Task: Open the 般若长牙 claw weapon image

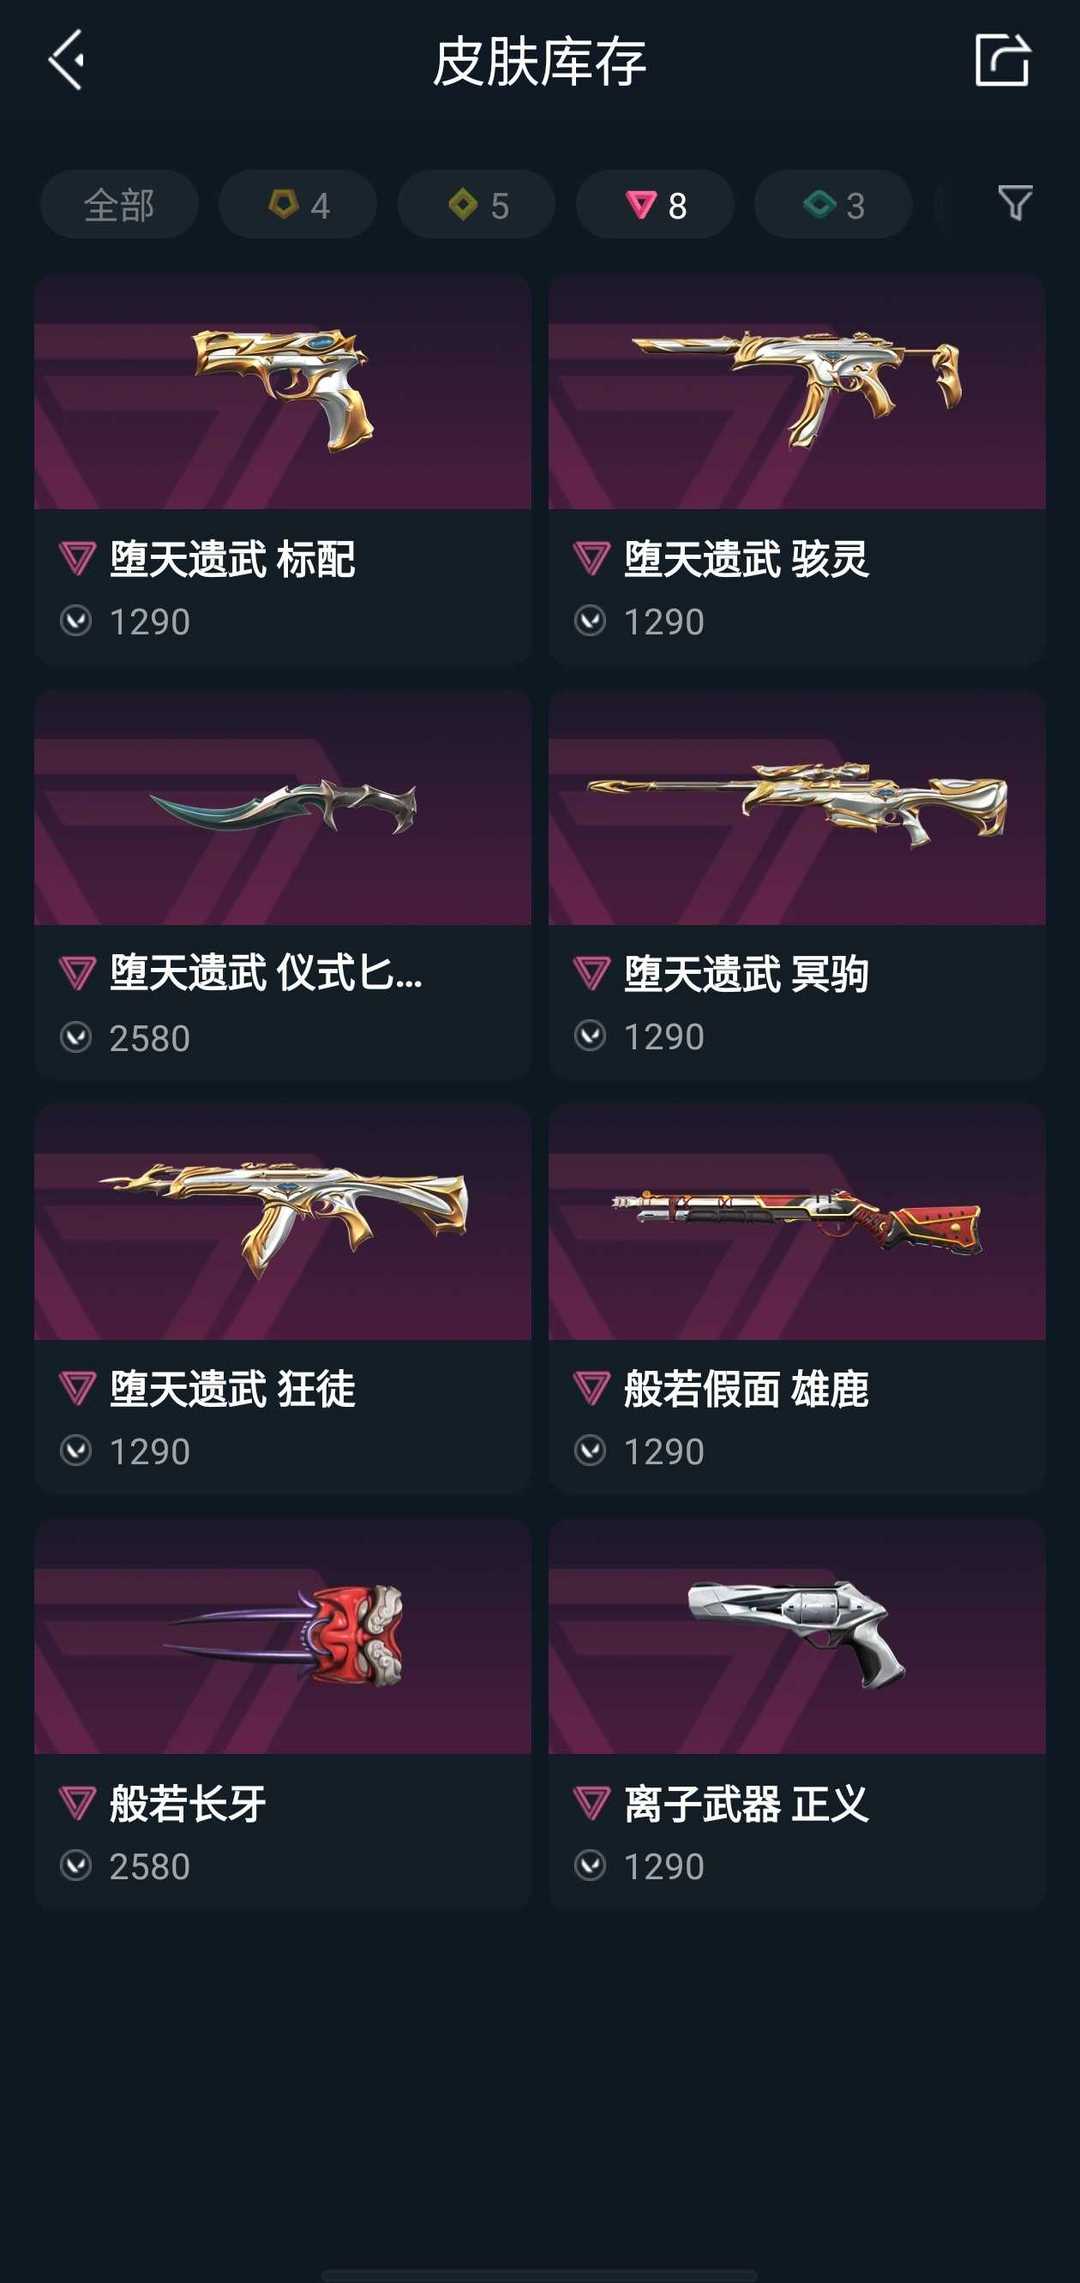Action: (283, 1636)
